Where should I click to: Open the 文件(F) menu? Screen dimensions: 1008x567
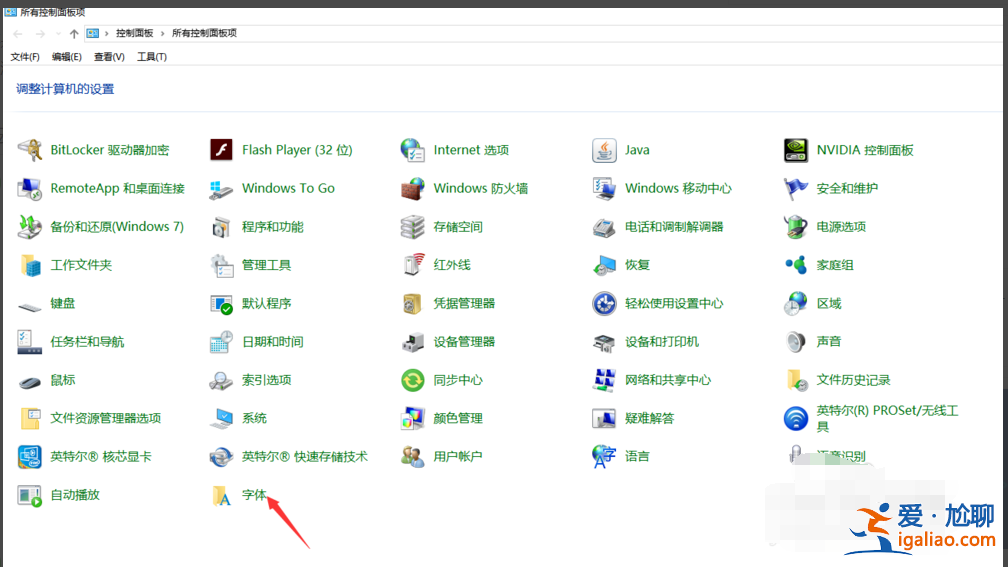click(x=25, y=57)
